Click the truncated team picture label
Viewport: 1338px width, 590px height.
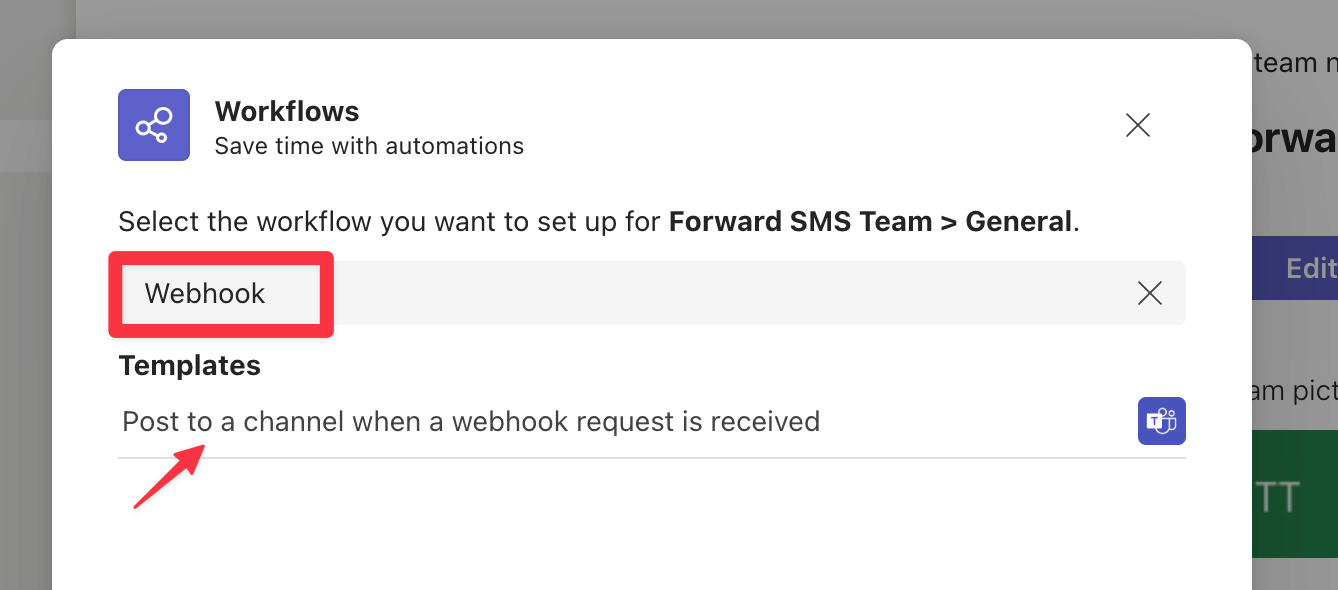click(x=1295, y=390)
